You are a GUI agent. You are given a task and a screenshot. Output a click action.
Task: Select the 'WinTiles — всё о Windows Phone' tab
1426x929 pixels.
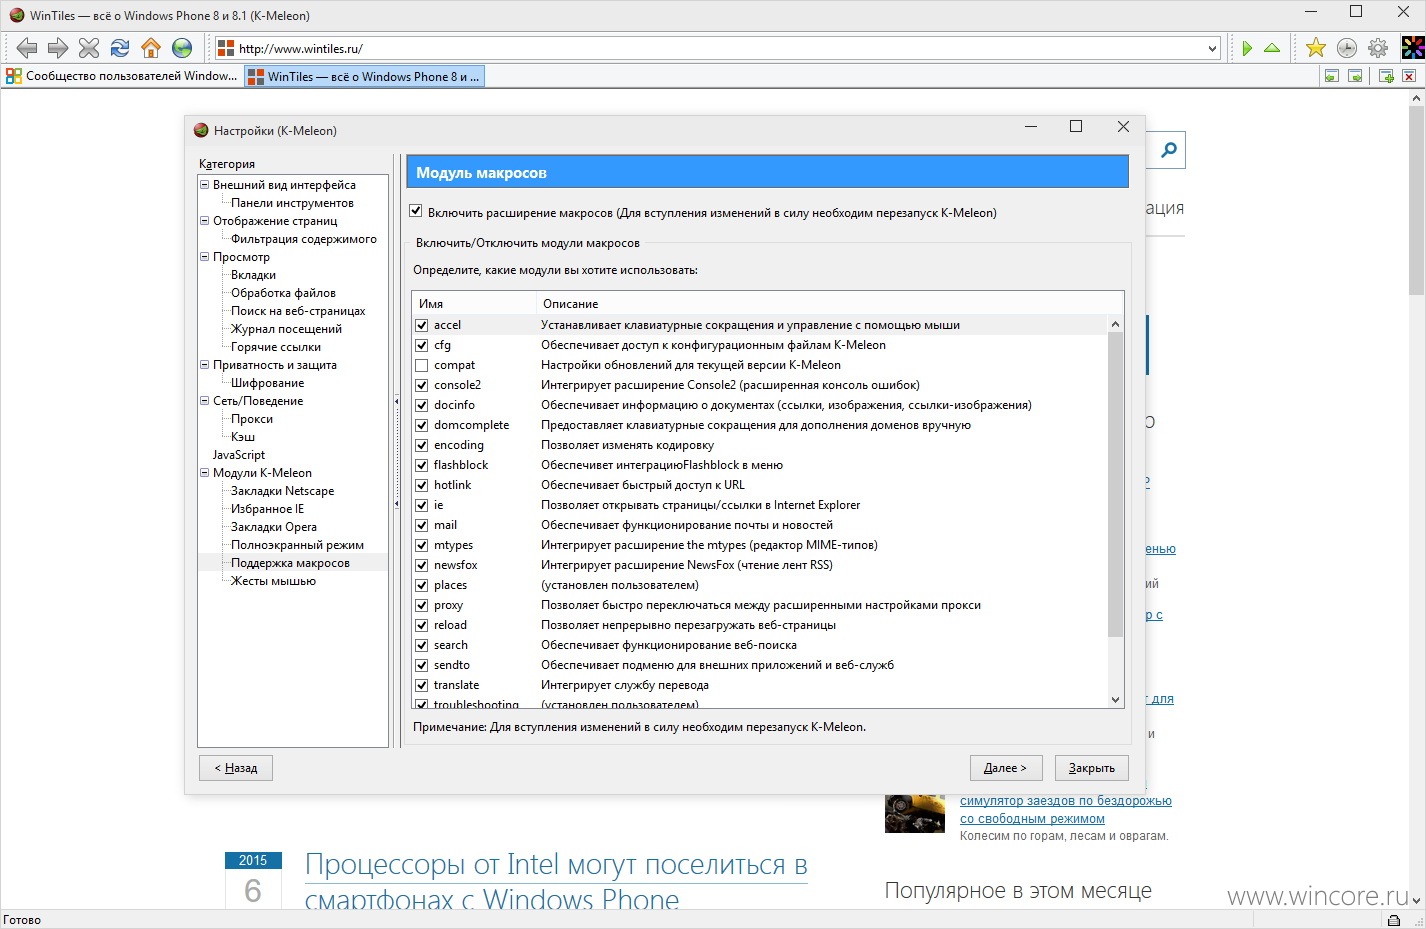364,76
